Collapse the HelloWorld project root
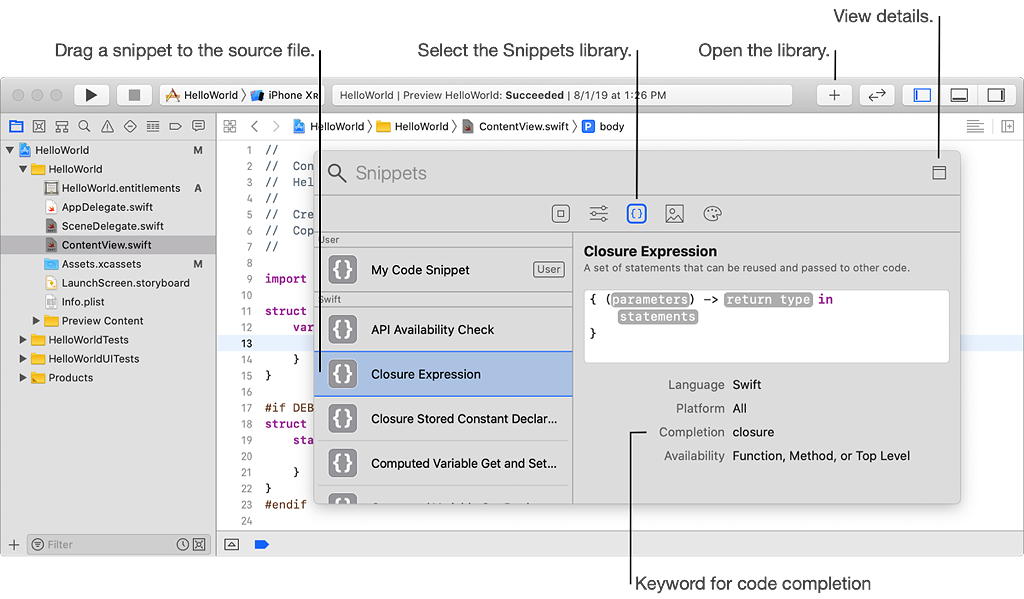This screenshot has height=599, width=1024. point(10,150)
